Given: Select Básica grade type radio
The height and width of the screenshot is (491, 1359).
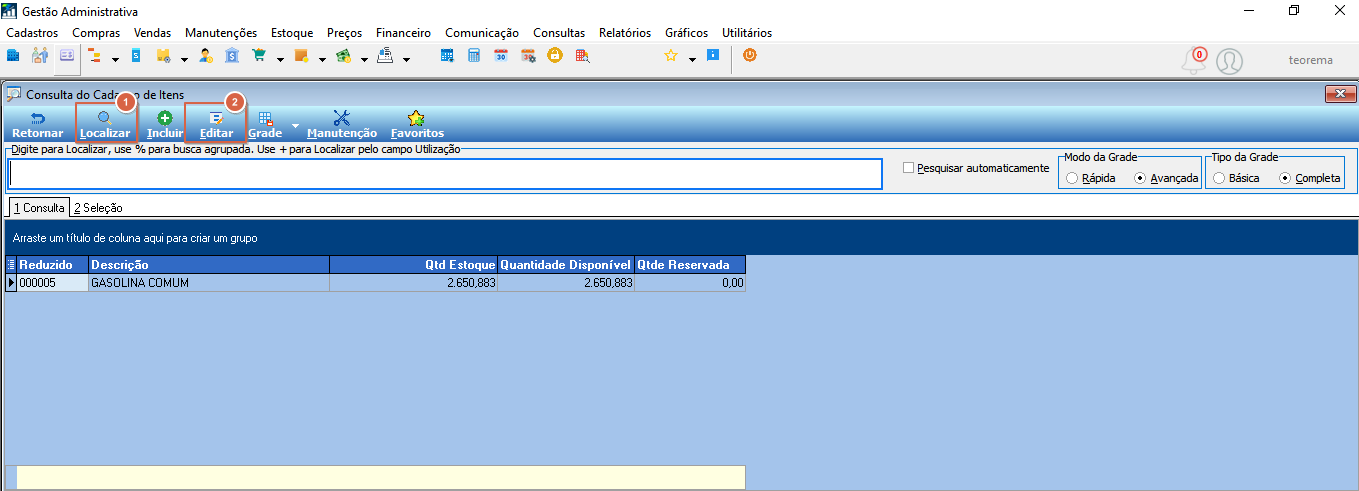Looking at the screenshot, I should tap(1218, 178).
